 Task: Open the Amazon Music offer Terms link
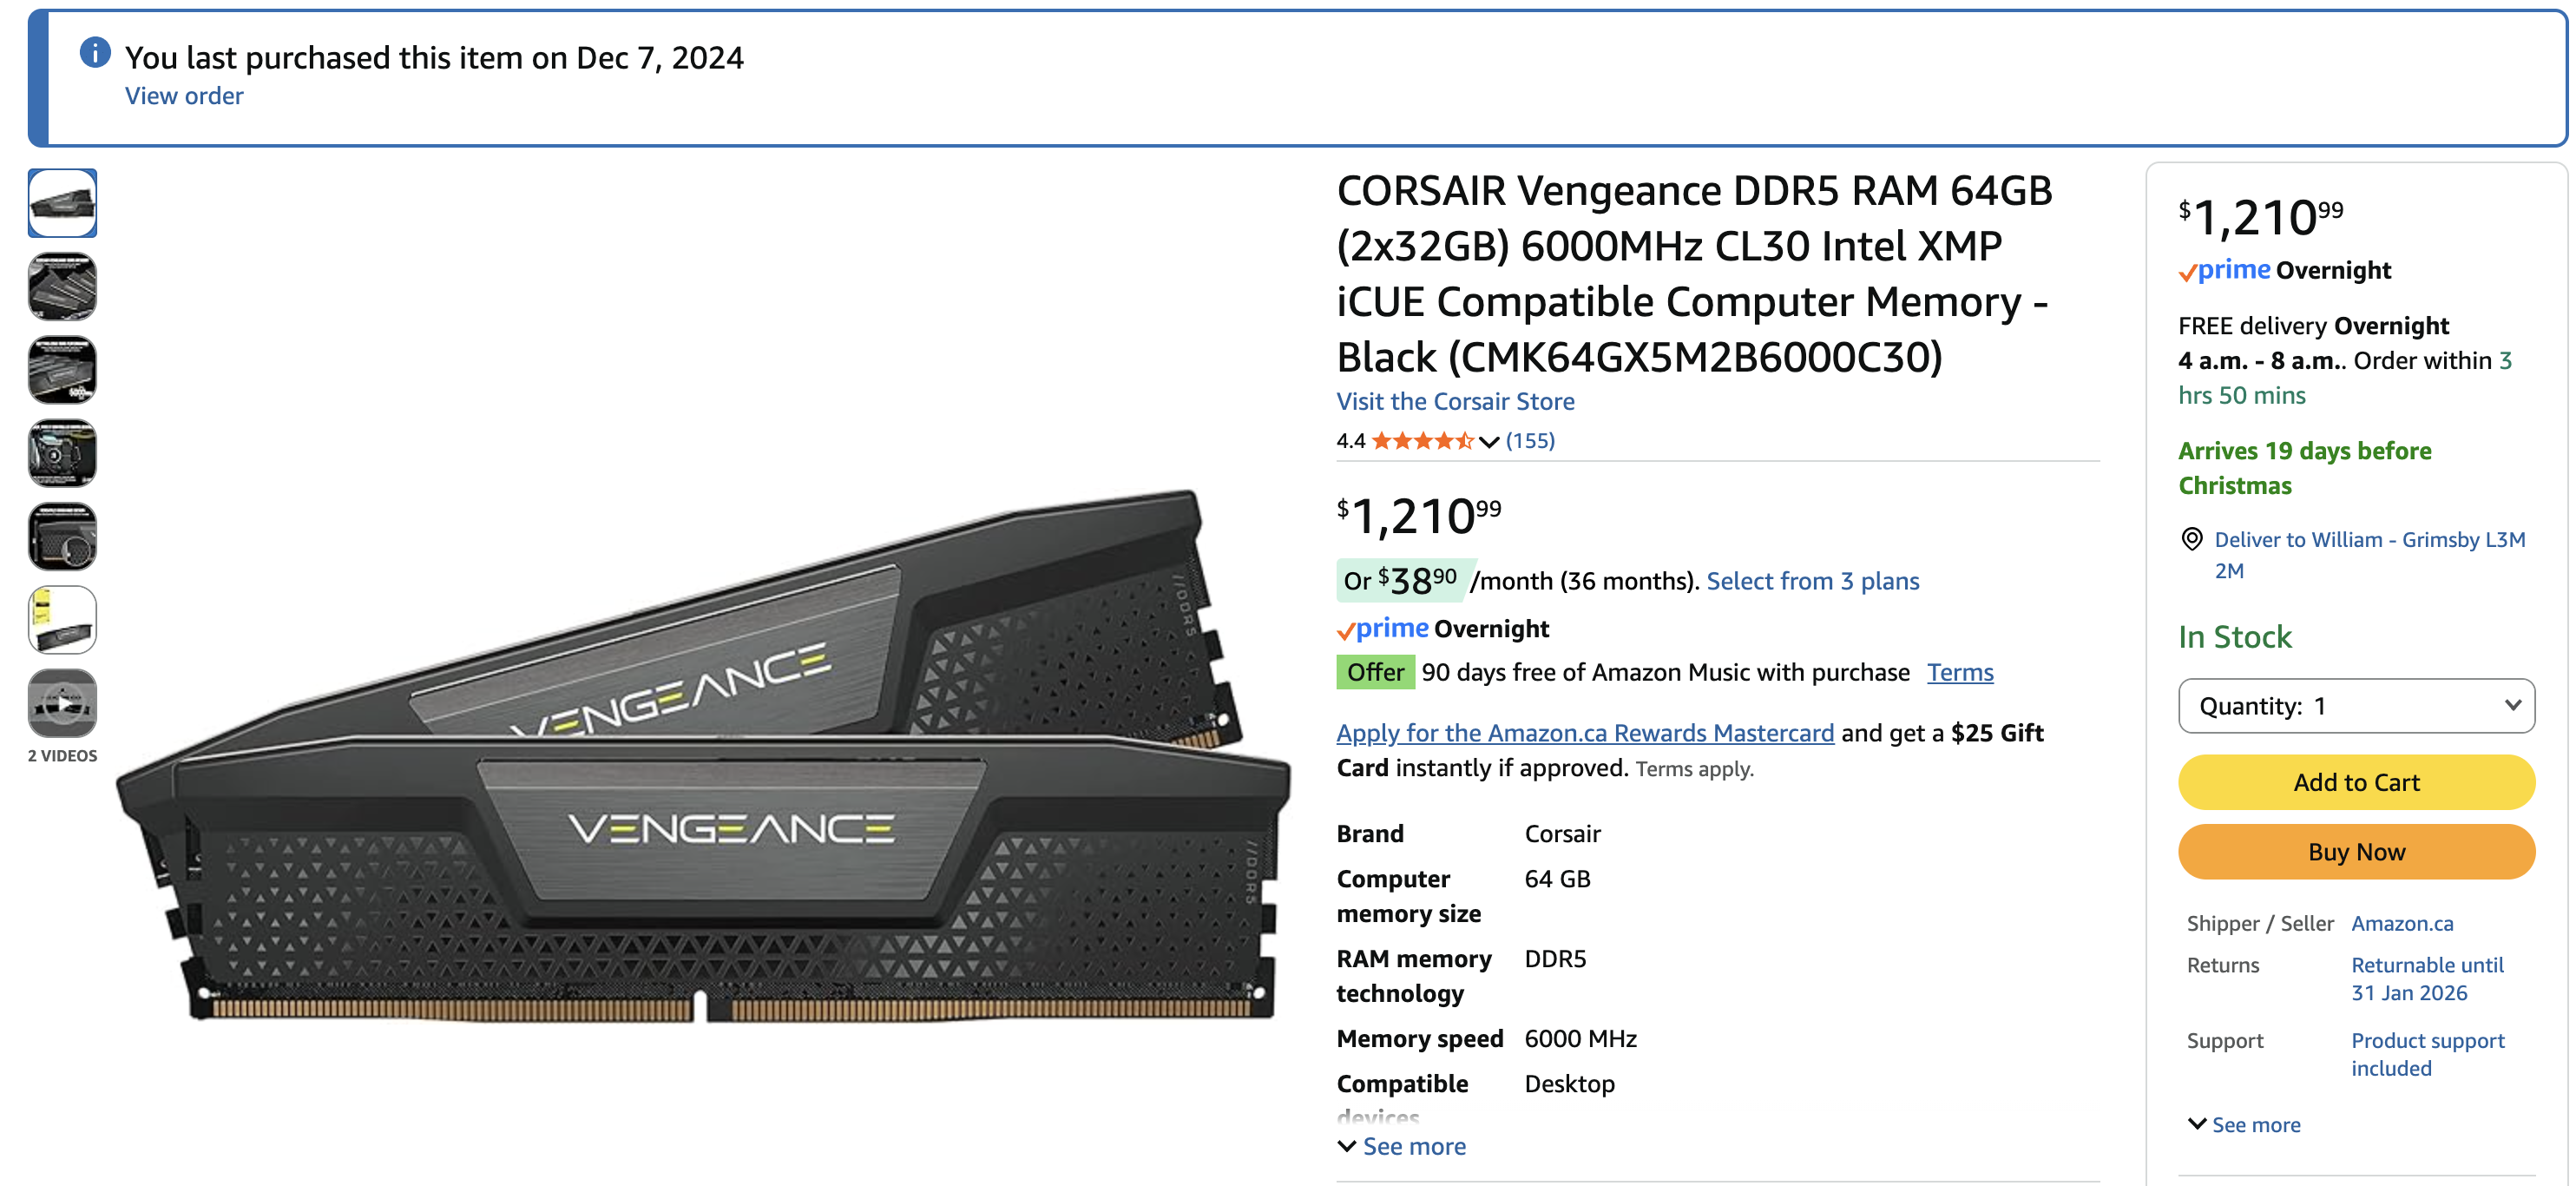[x=1959, y=672]
